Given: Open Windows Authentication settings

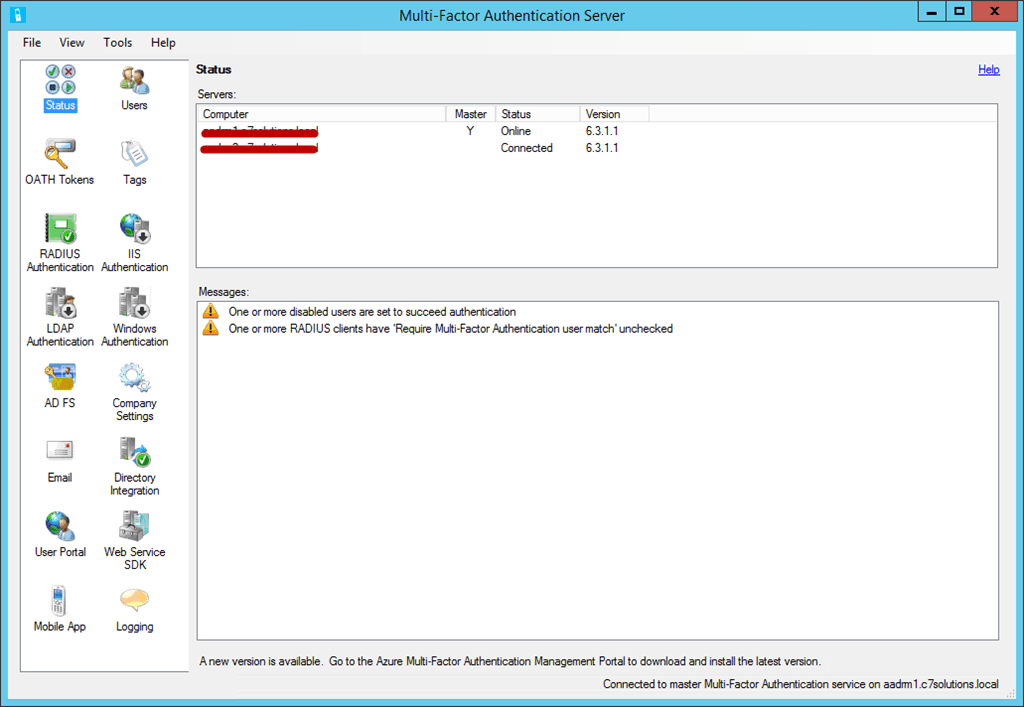Looking at the screenshot, I should point(135,317).
